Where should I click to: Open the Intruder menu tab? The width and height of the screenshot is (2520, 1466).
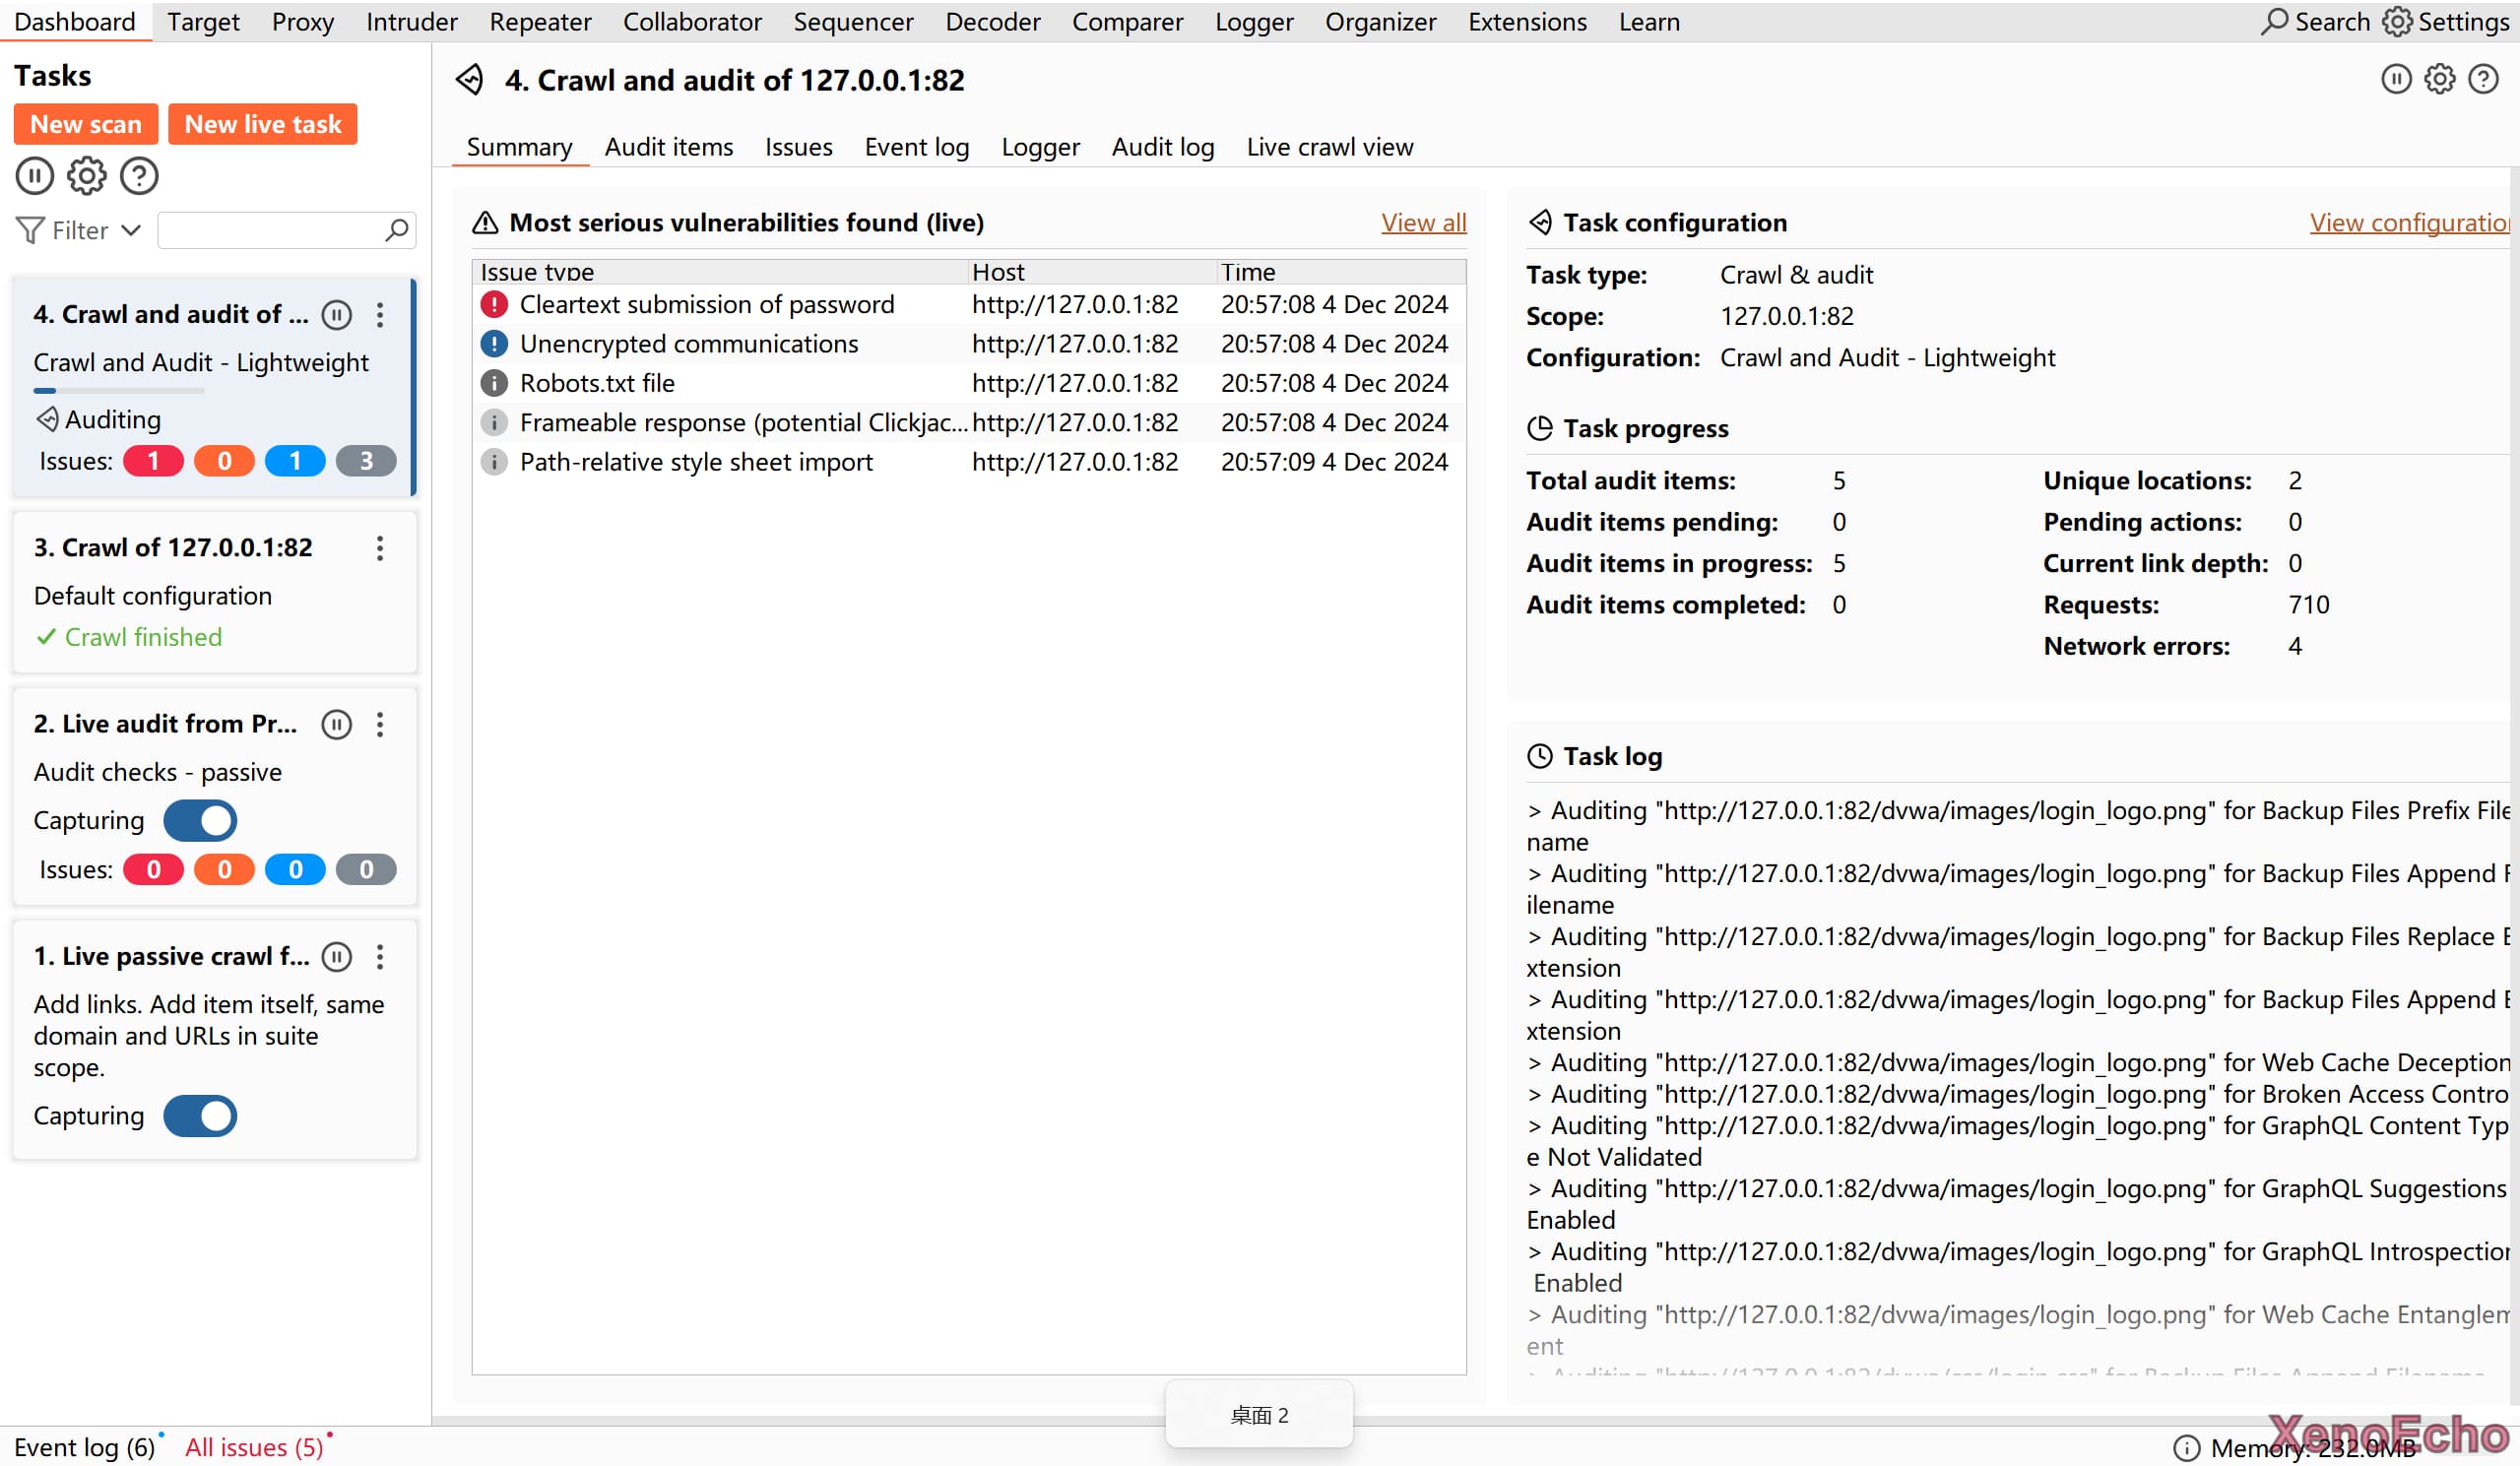411,21
